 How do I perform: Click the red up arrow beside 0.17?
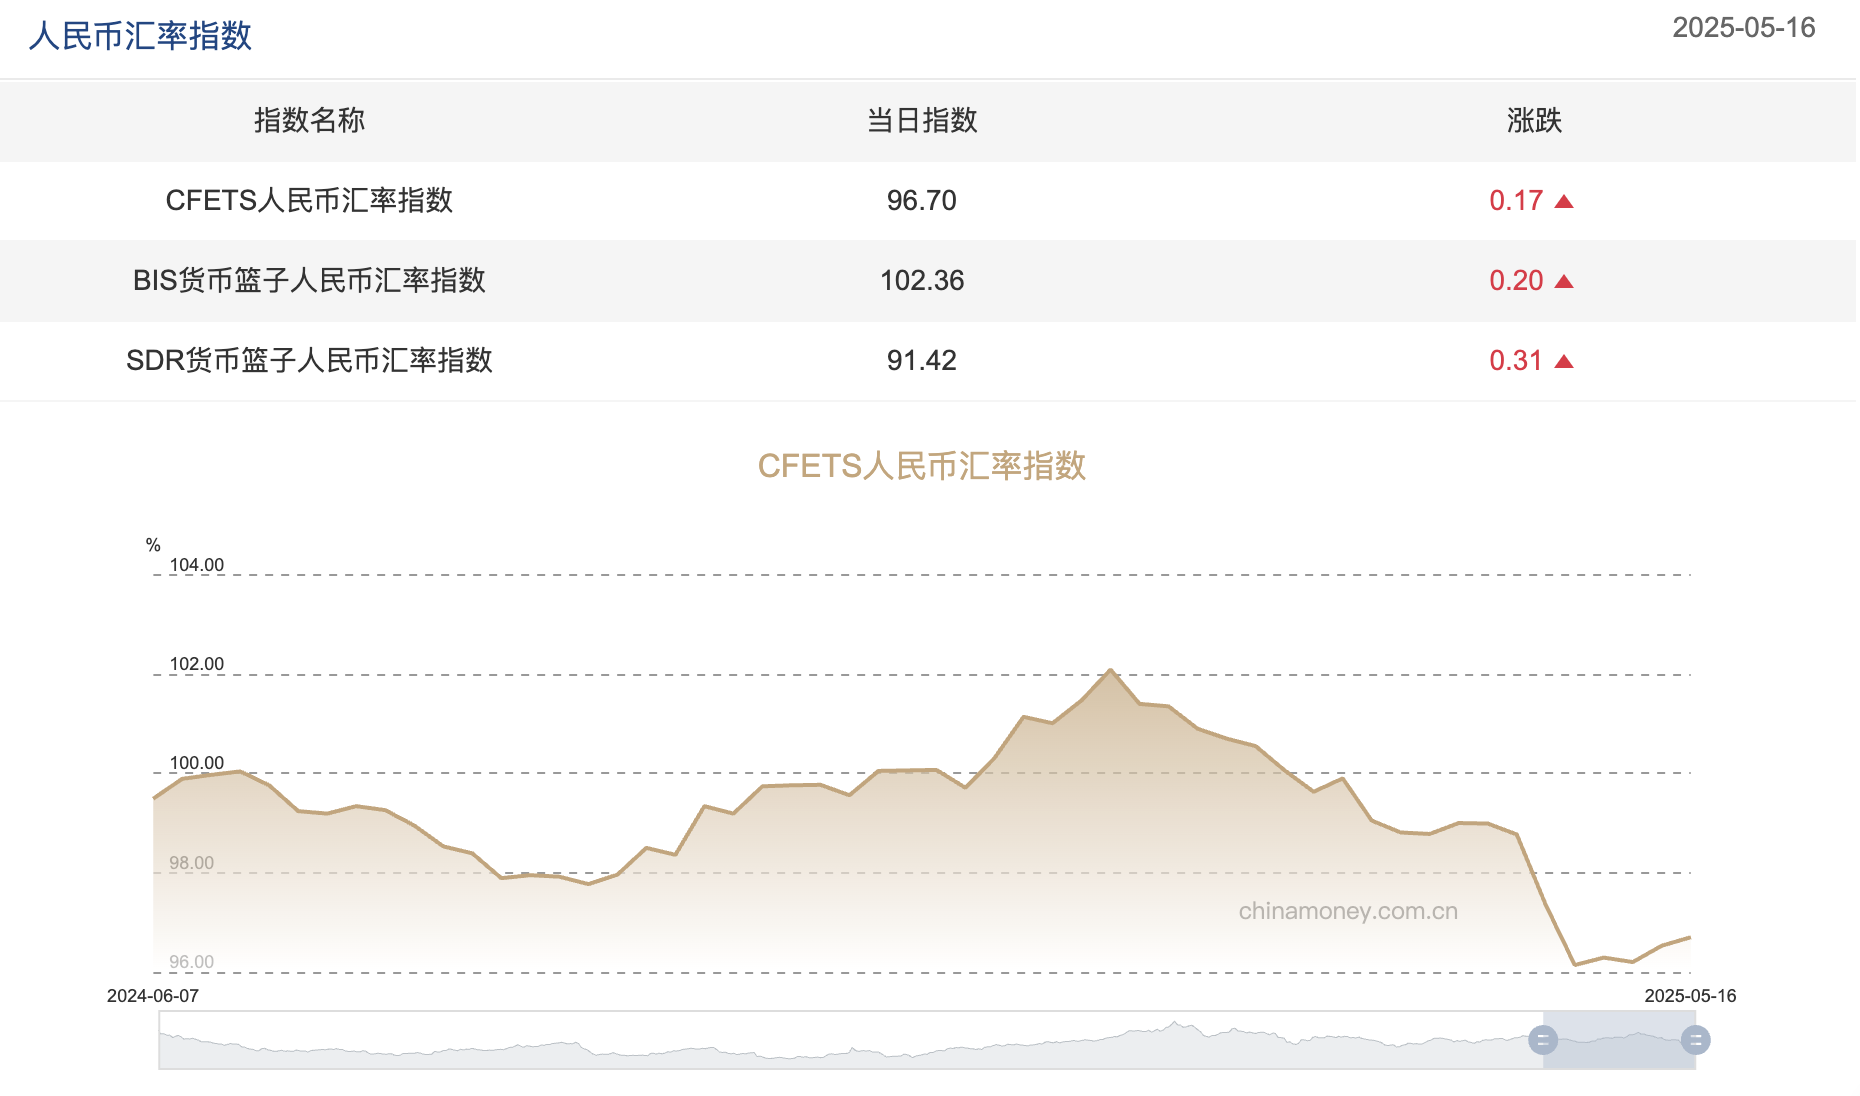tap(1565, 200)
